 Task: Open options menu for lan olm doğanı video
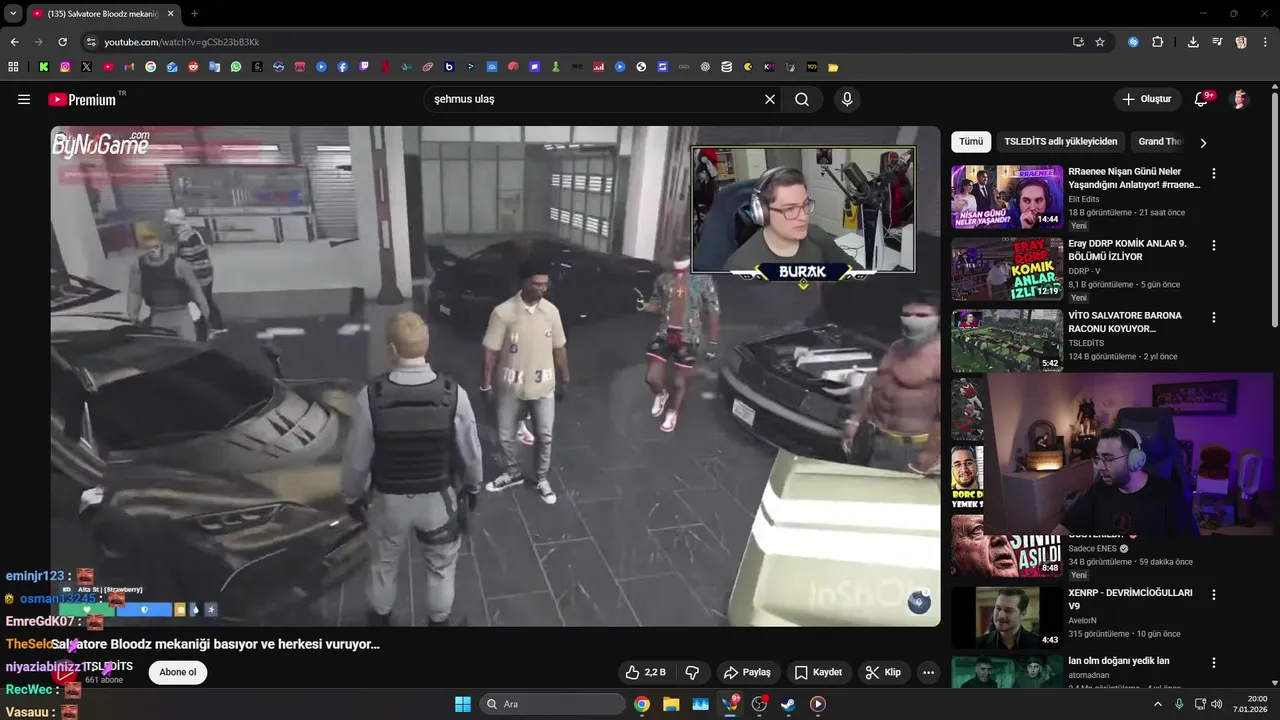pyautogui.click(x=1214, y=662)
